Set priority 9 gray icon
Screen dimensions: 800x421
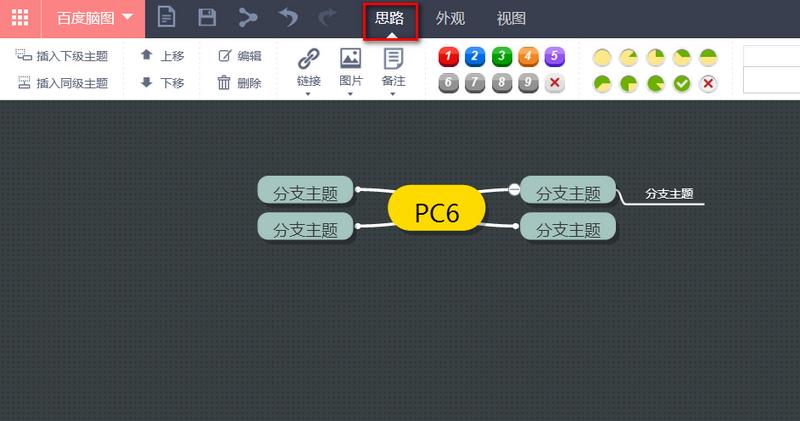coord(528,83)
